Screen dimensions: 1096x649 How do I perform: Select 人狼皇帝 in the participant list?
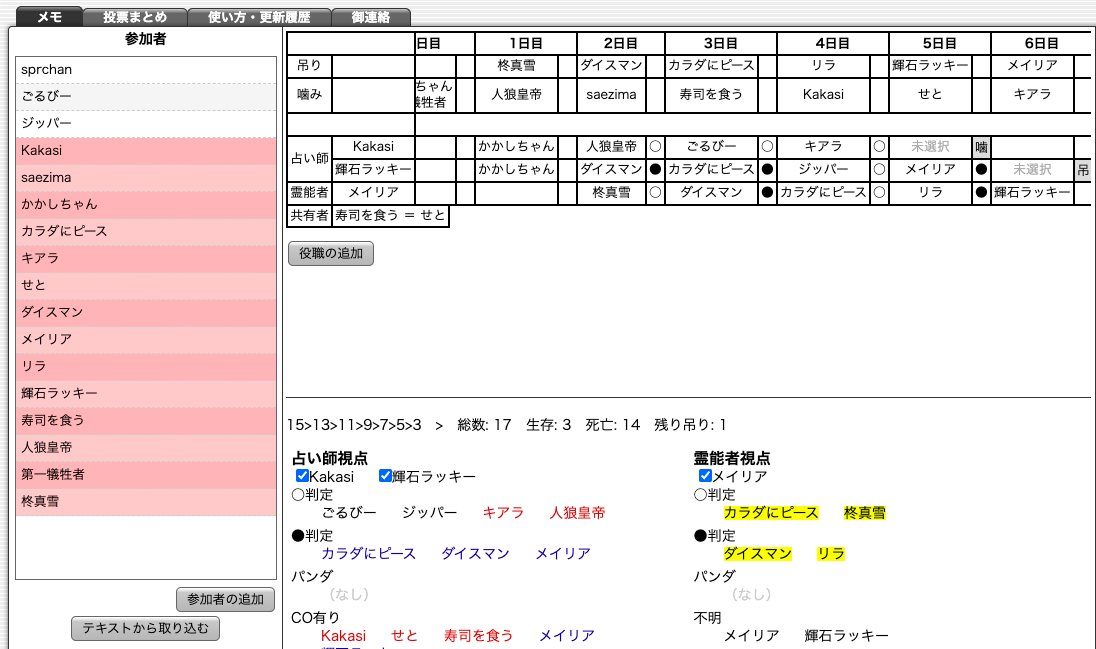(x=145, y=448)
